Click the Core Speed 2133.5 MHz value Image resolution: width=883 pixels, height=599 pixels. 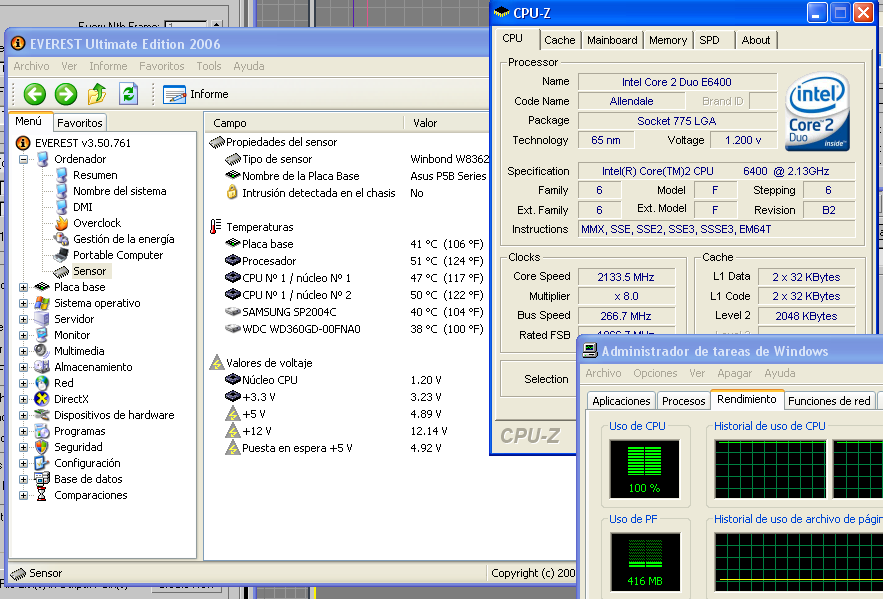[626, 277]
